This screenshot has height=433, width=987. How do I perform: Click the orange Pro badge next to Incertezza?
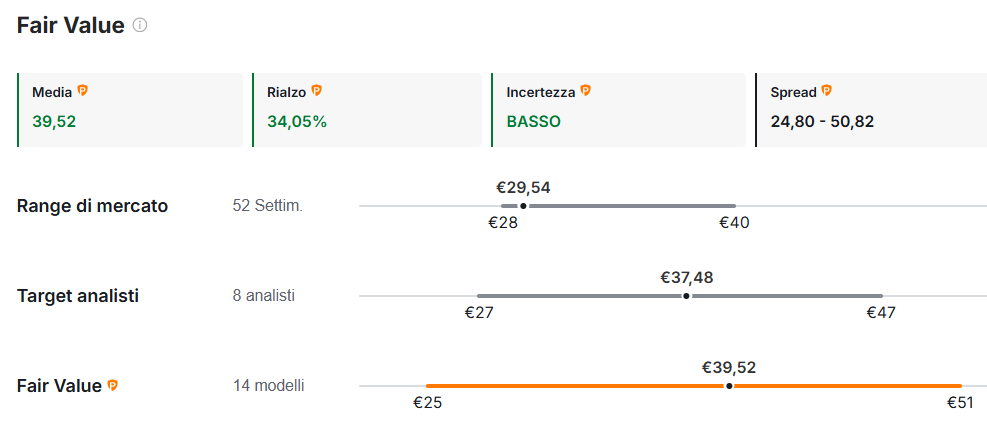point(585,91)
